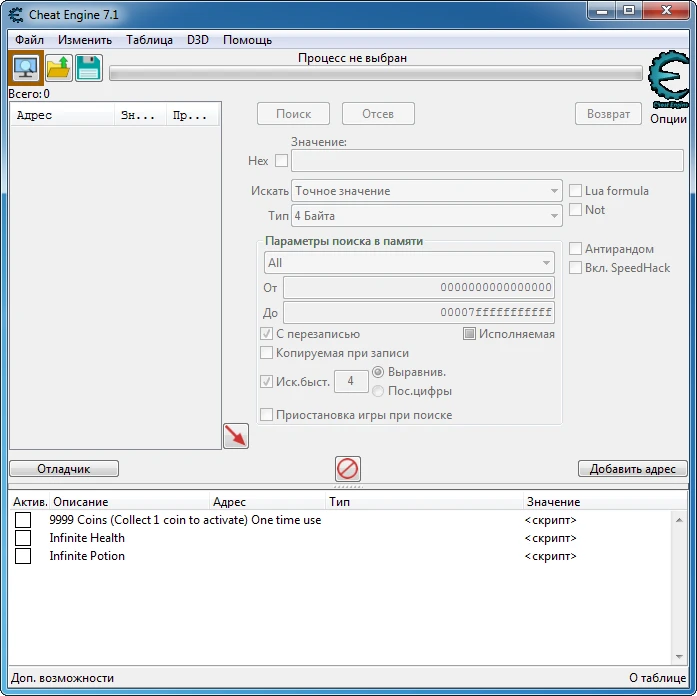
Task: Click the Cheat Engine logo settings icon
Action: (668, 79)
